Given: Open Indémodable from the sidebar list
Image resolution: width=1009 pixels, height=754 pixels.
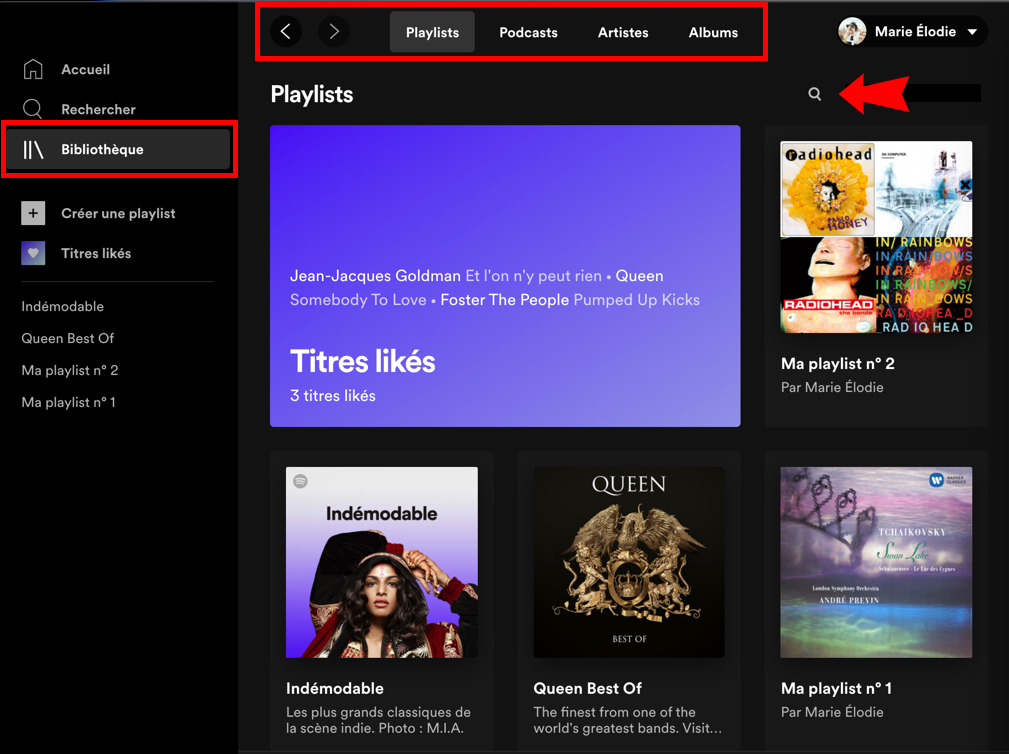Looking at the screenshot, I should (62, 306).
